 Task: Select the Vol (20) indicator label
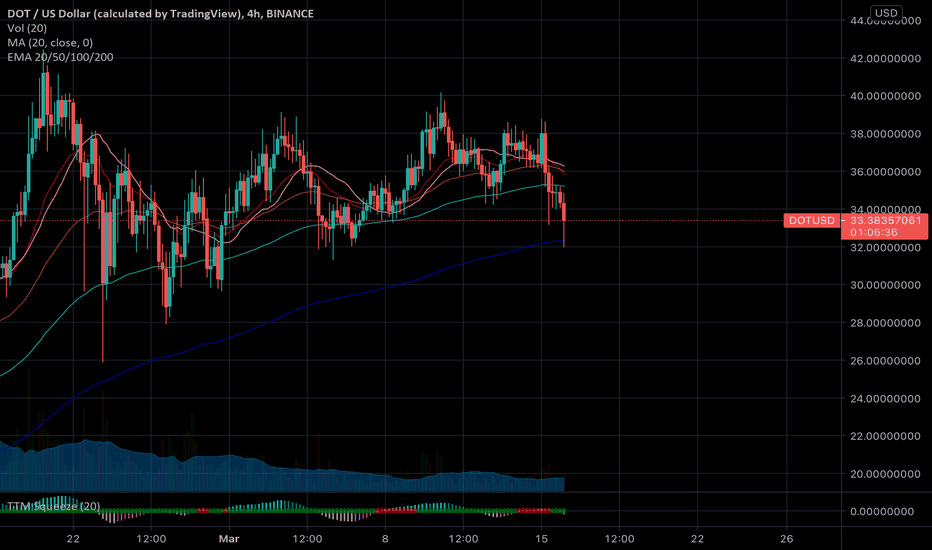(x=27, y=28)
